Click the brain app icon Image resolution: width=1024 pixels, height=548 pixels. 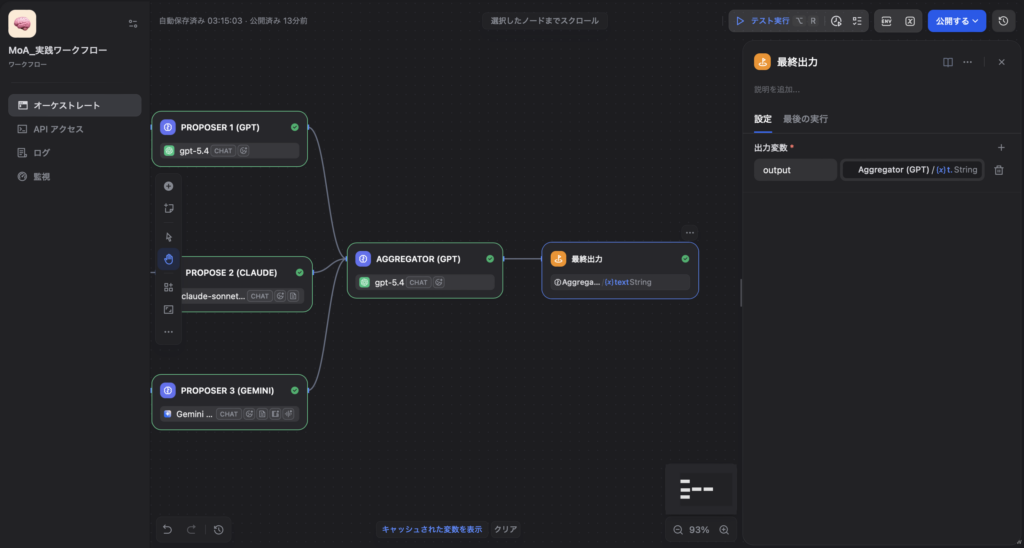(x=22, y=24)
